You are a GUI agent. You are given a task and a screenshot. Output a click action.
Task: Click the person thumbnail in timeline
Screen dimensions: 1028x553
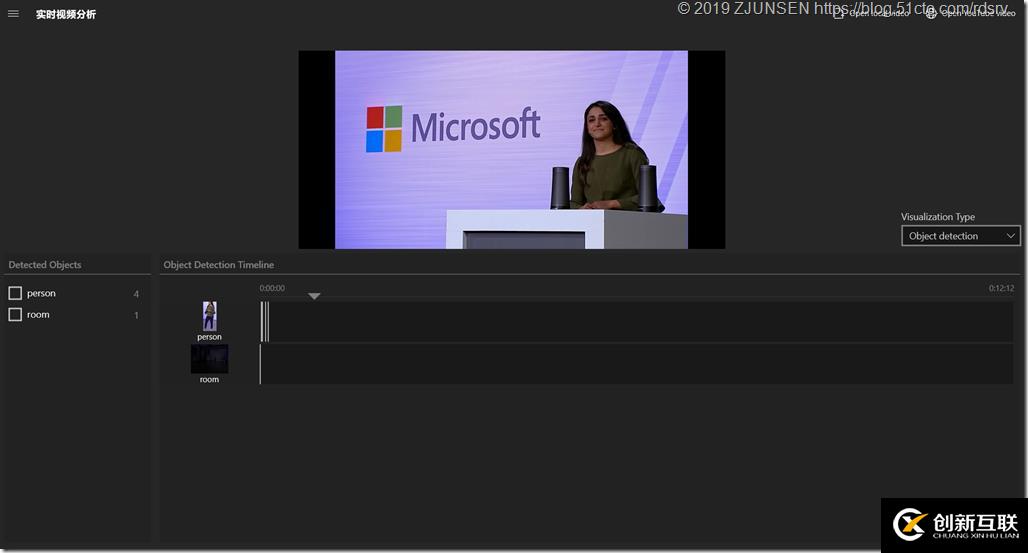tap(209, 316)
